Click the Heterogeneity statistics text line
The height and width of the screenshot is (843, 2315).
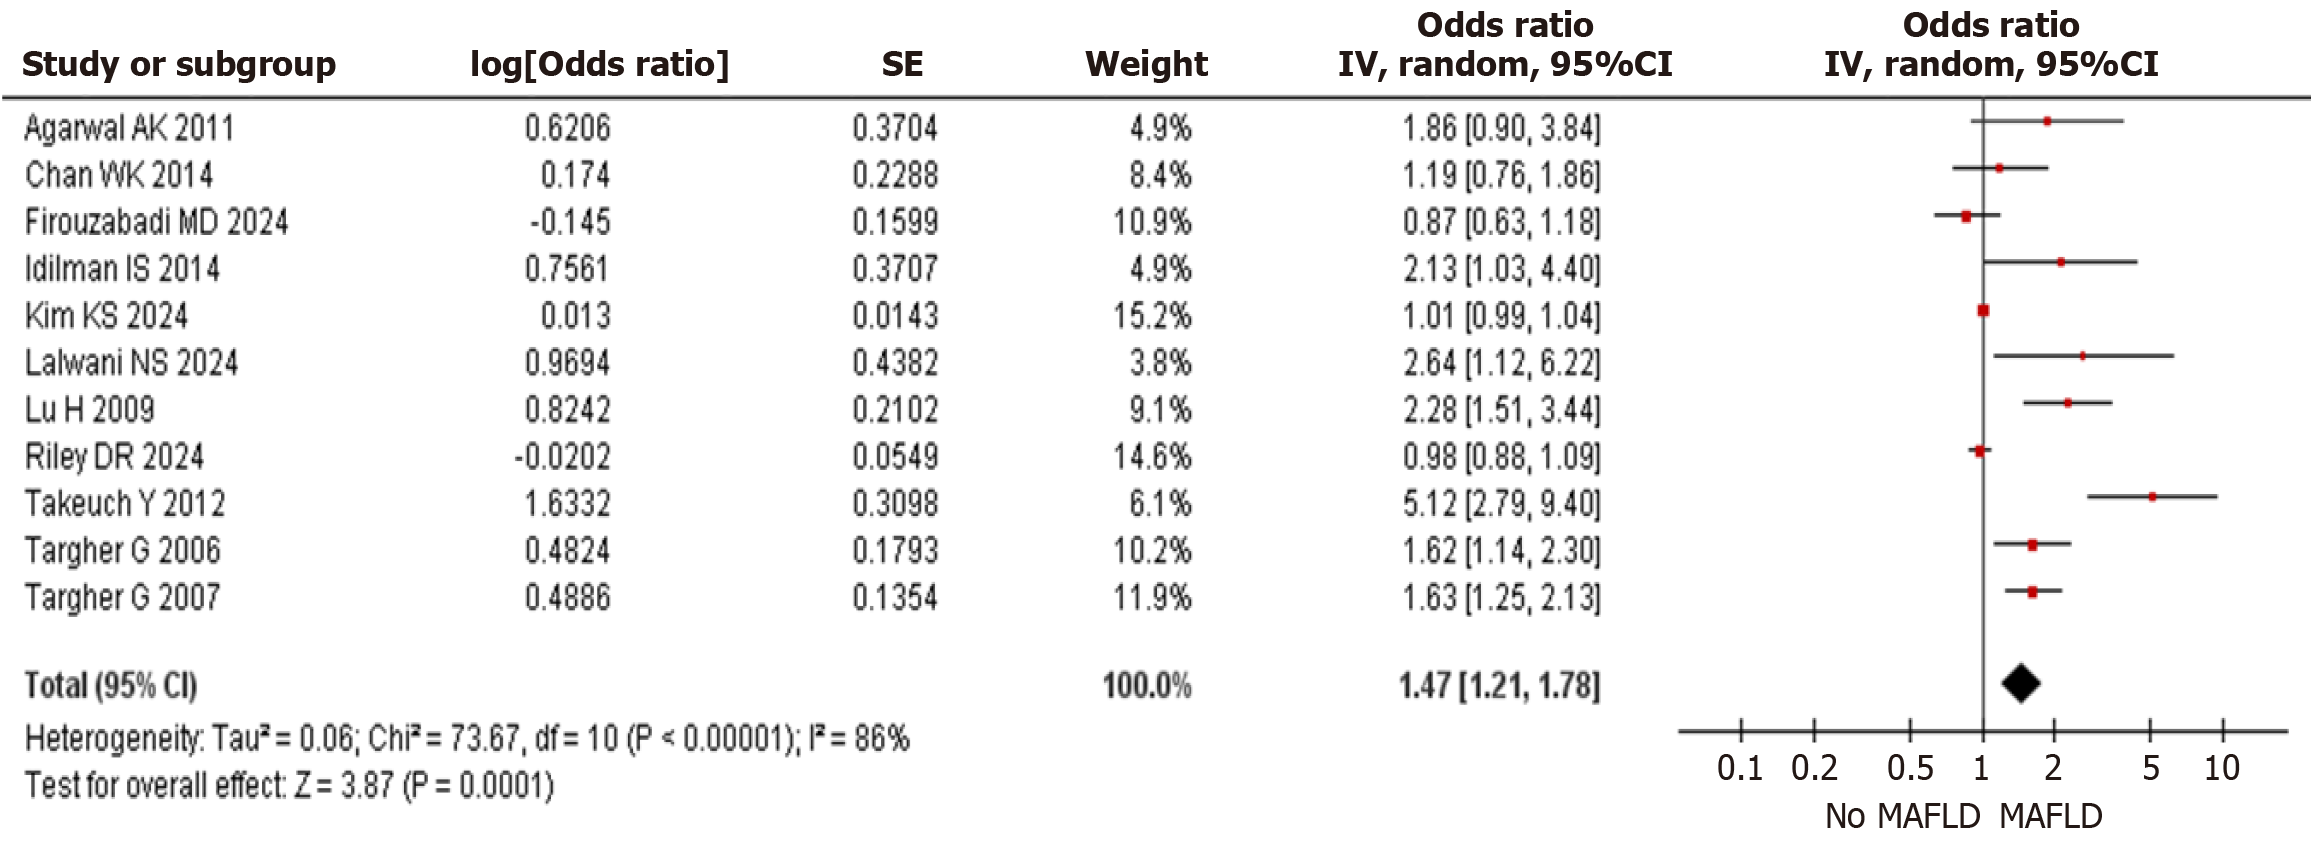pos(467,739)
